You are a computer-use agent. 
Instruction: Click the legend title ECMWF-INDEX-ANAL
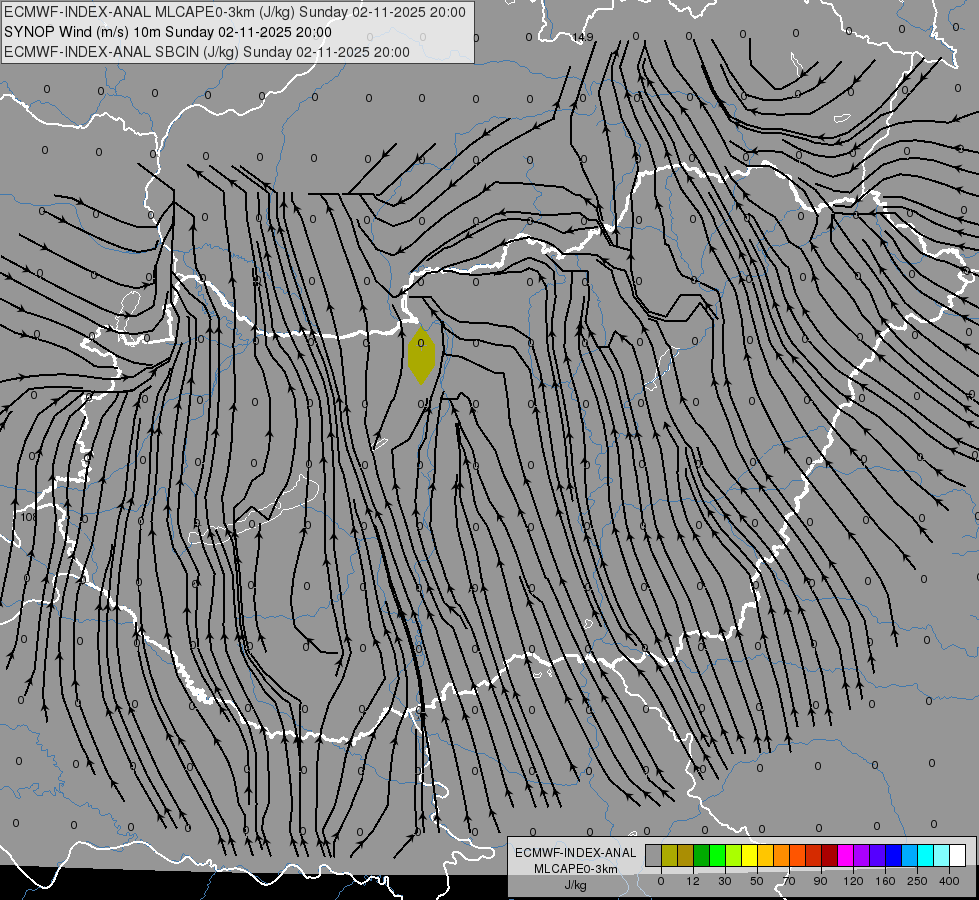[576, 853]
